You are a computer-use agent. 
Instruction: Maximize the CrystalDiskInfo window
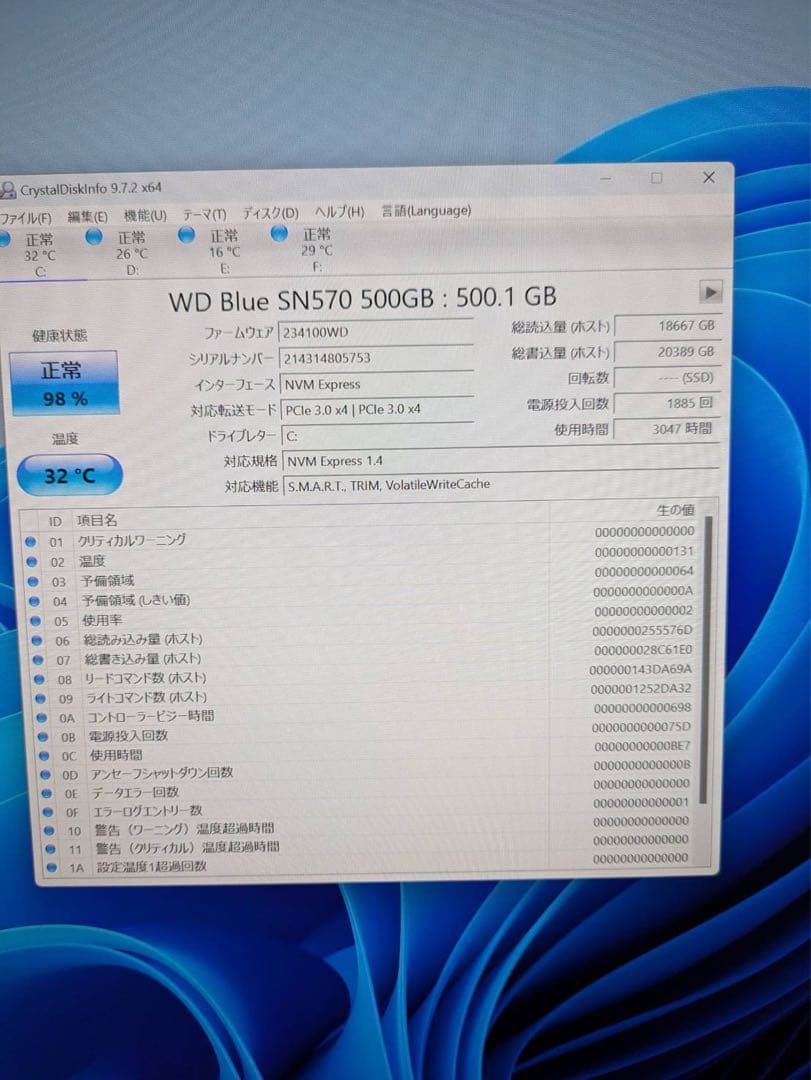click(x=657, y=178)
